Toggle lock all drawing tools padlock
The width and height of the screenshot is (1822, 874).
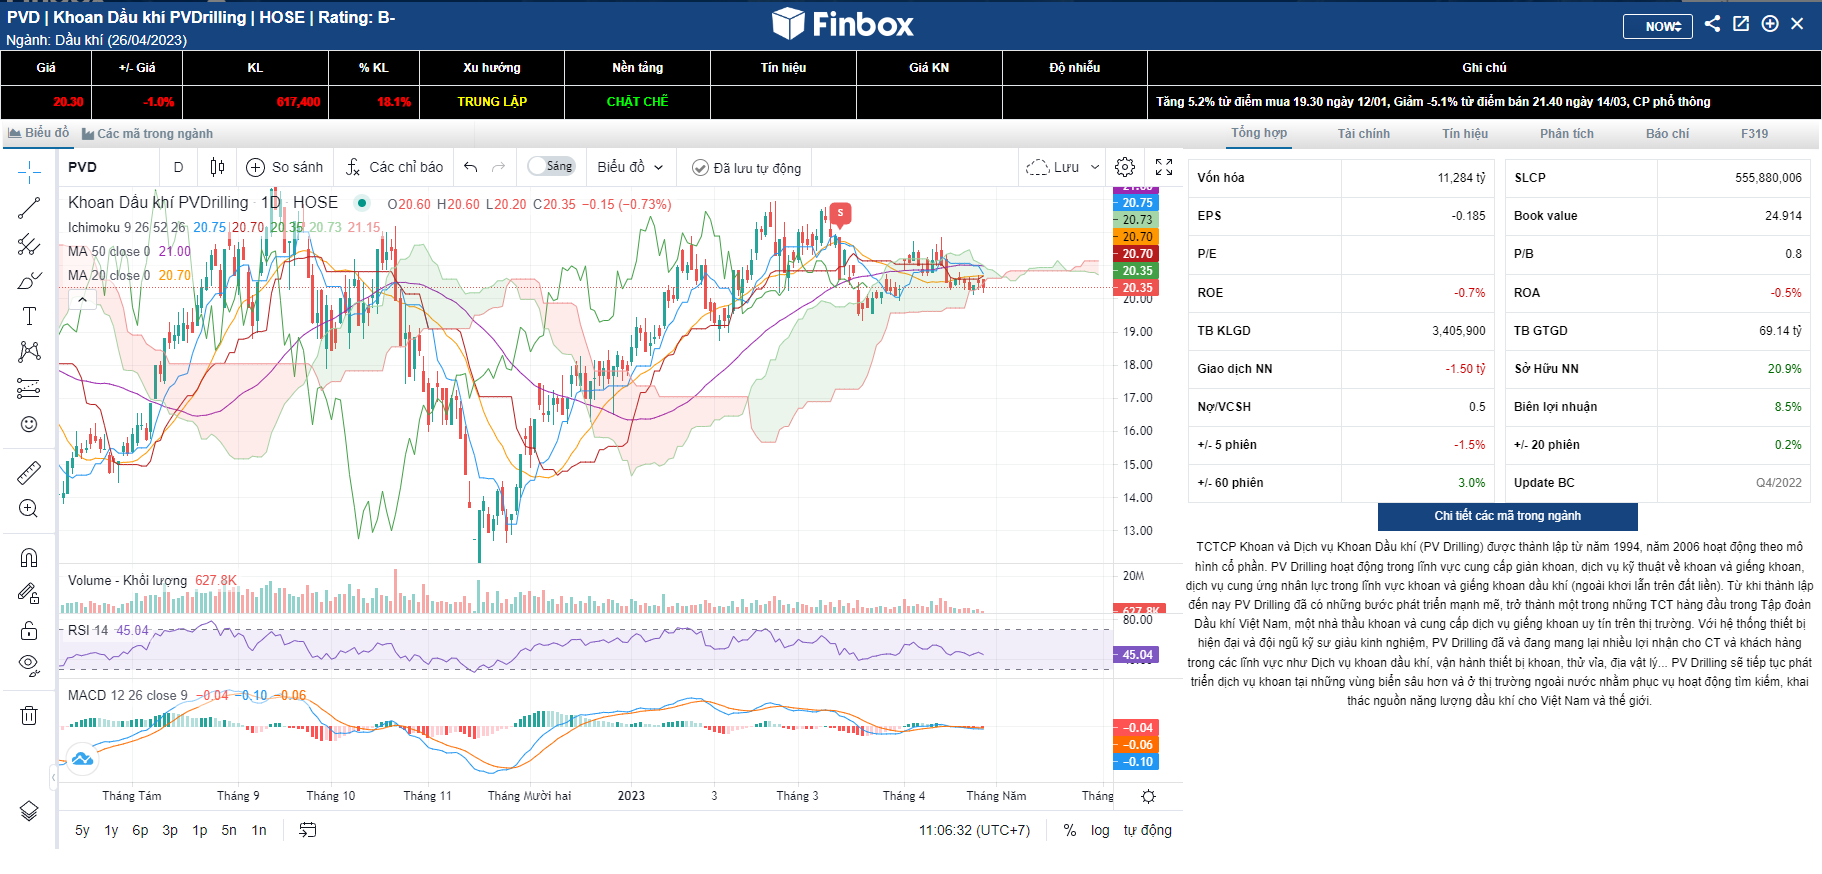pos(29,630)
